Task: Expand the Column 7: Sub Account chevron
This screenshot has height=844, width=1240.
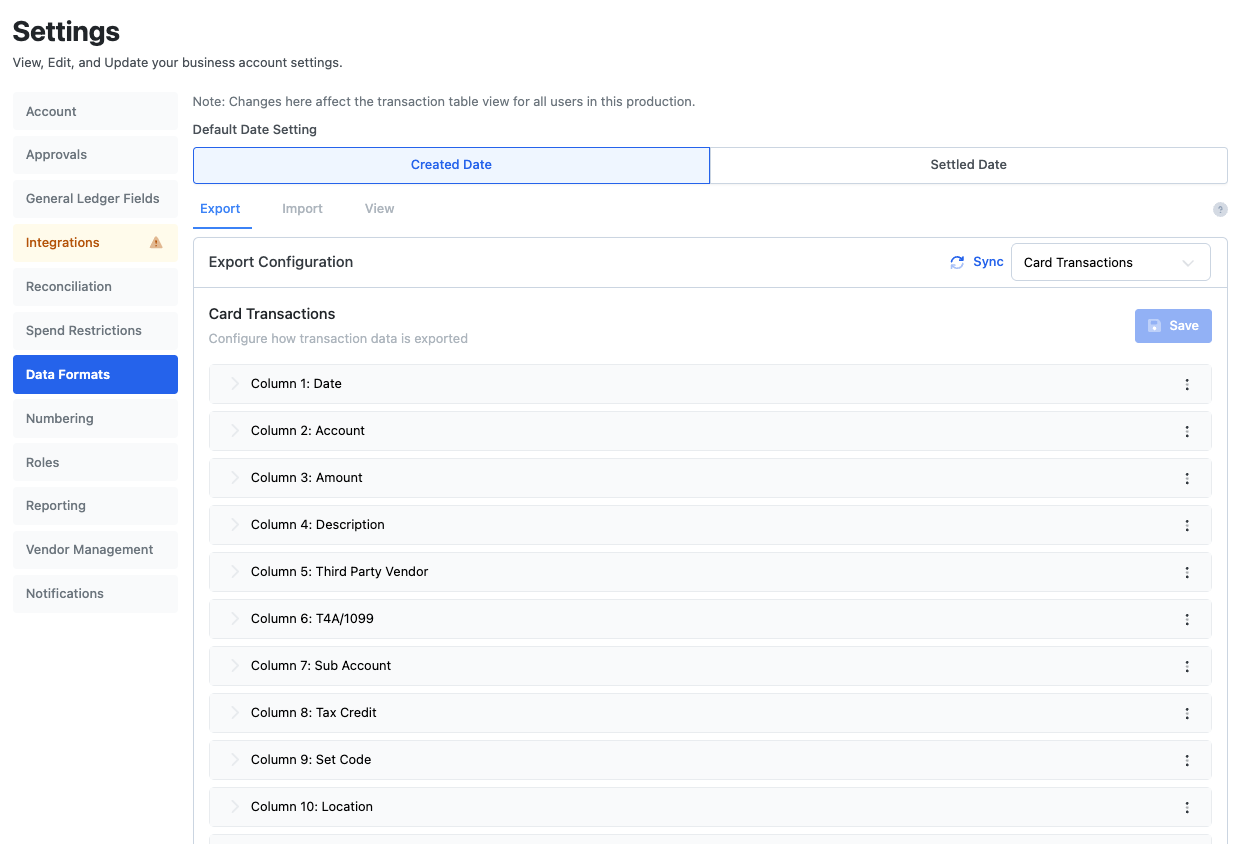Action: click(236, 666)
